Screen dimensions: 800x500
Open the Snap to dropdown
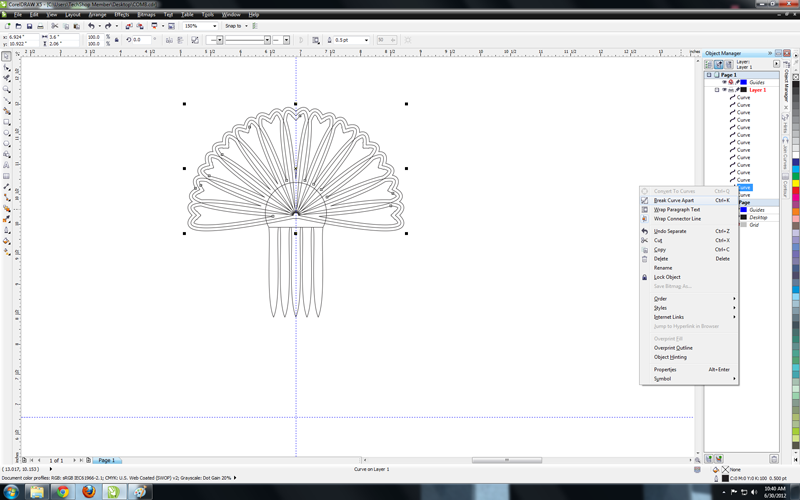point(246,26)
